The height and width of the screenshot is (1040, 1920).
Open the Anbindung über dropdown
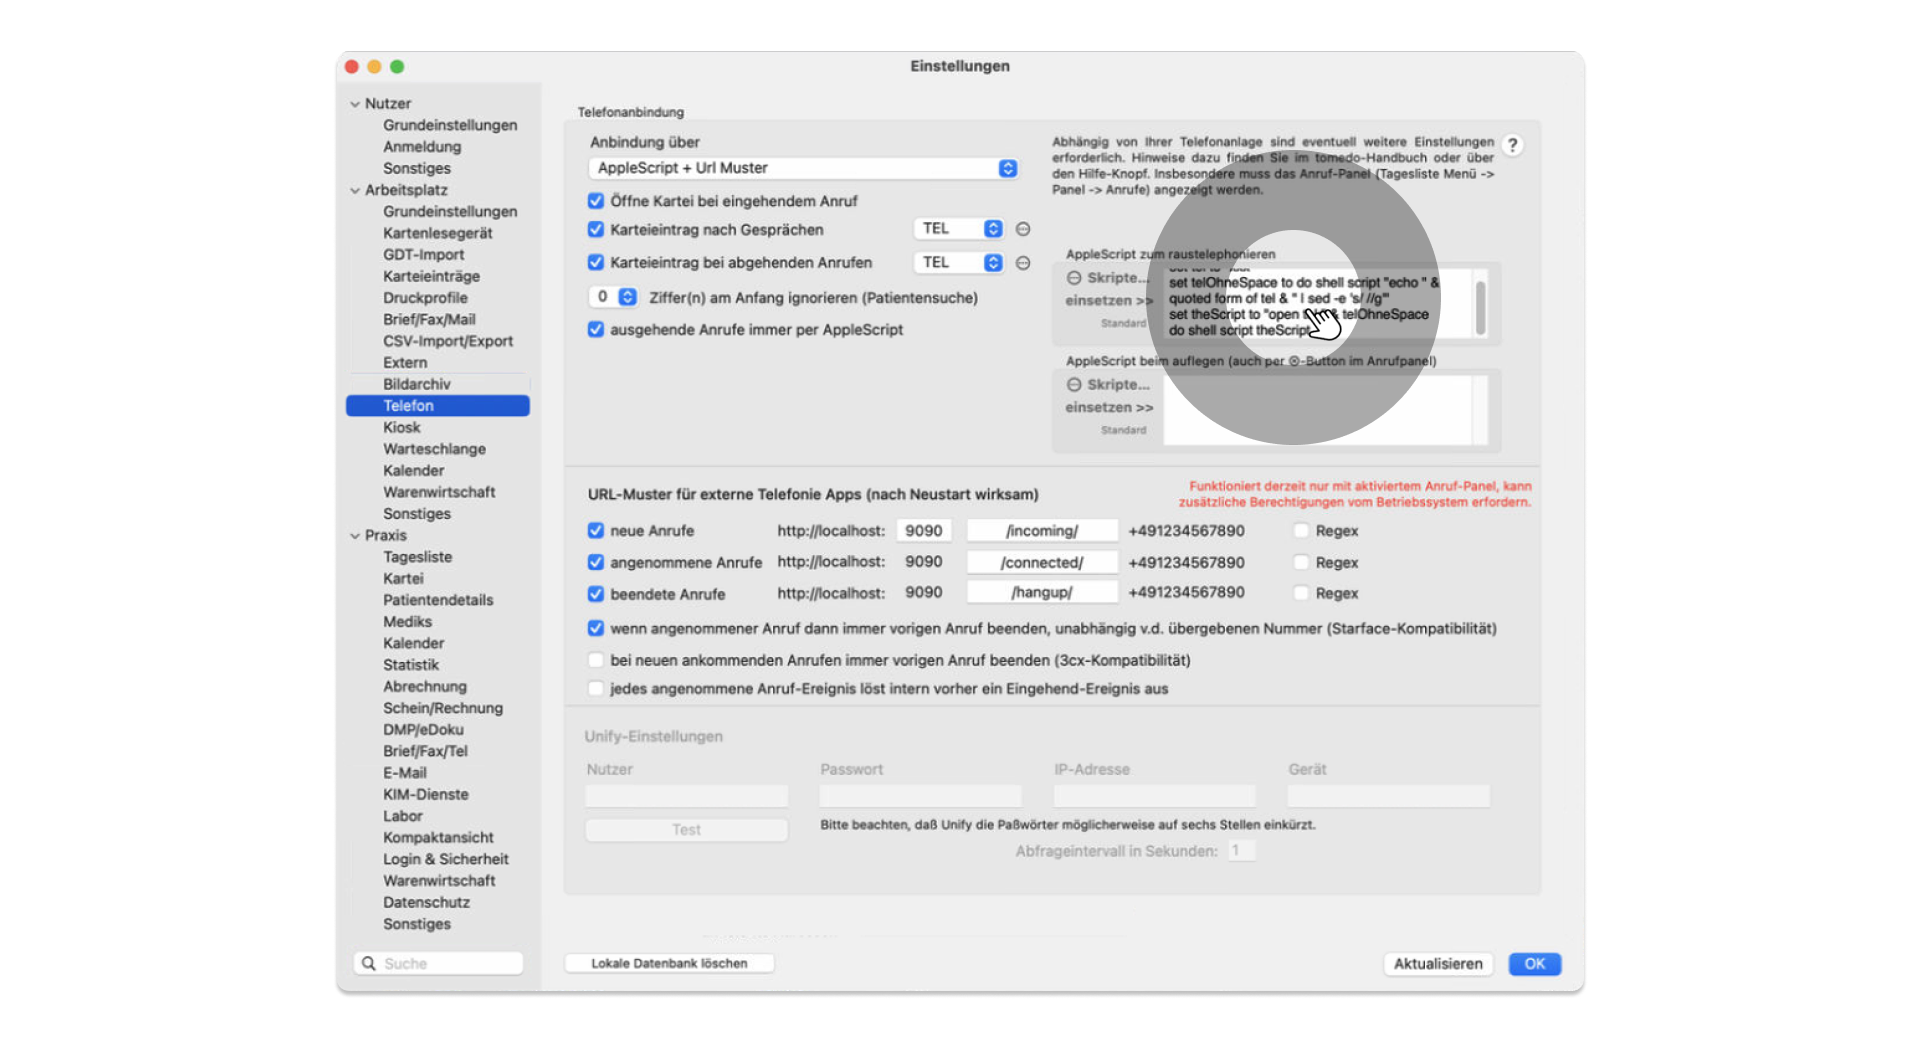click(x=803, y=168)
